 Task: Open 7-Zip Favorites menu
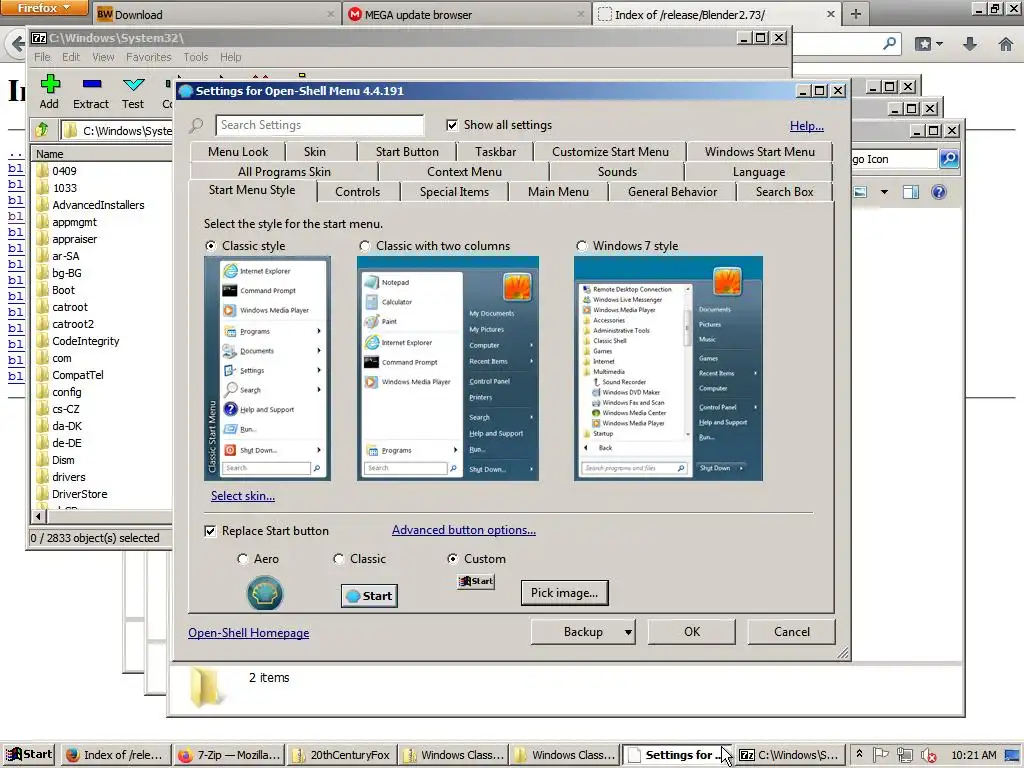coord(148,57)
